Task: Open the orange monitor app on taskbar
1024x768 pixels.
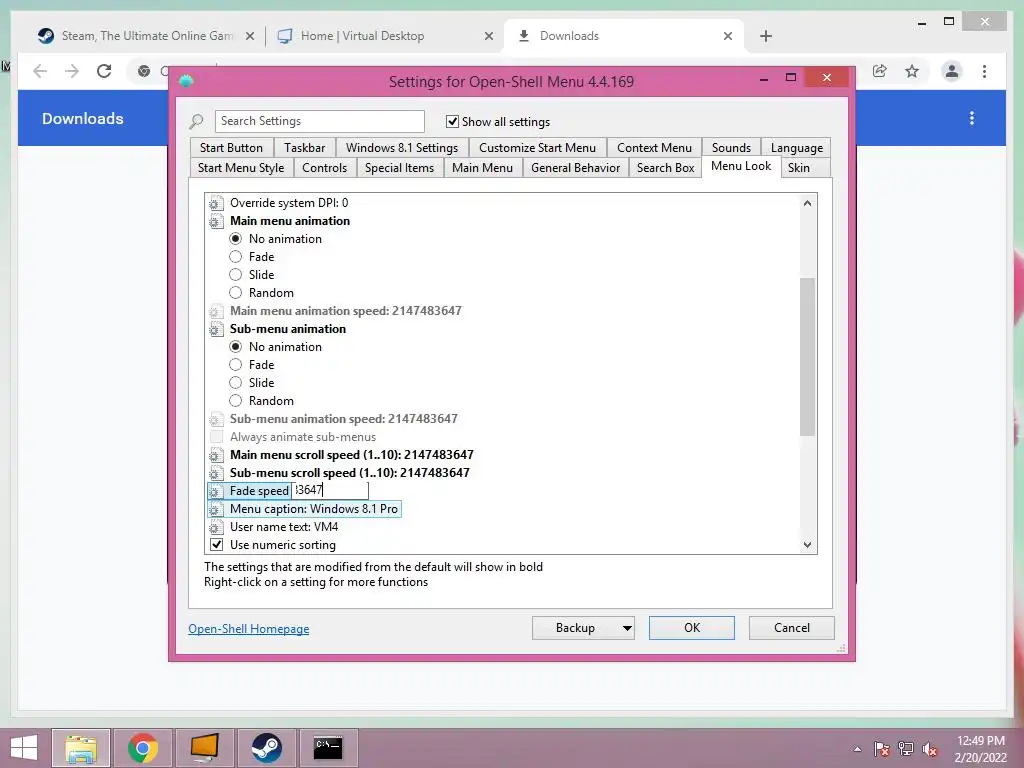Action: pyautogui.click(x=204, y=748)
